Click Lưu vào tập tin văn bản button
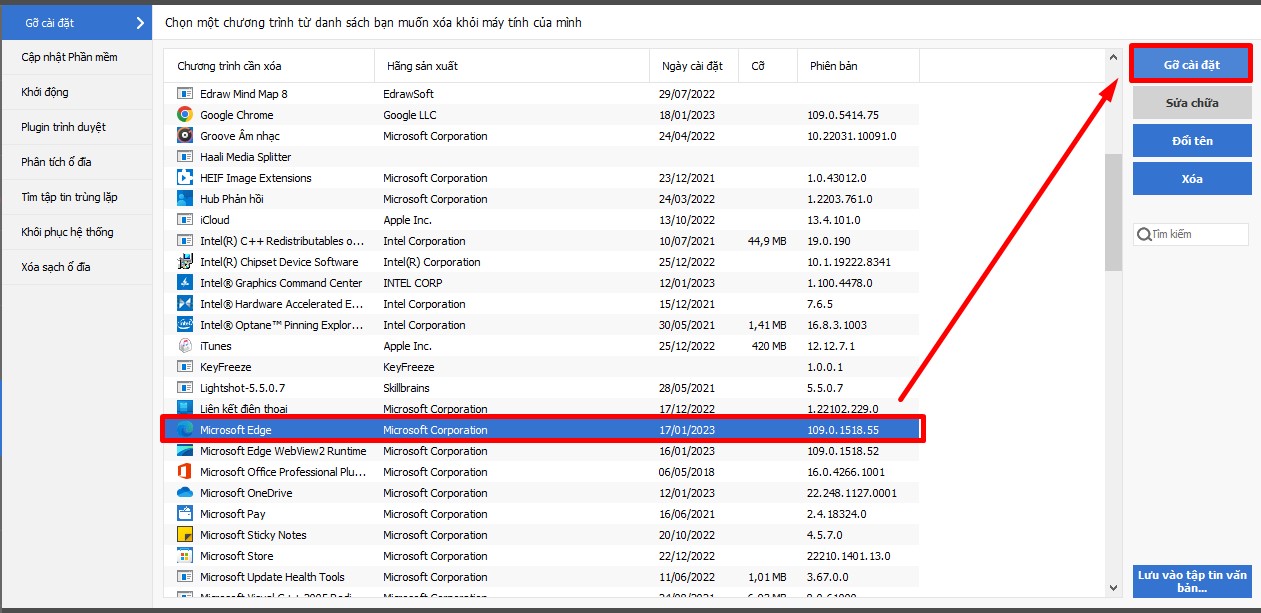 pos(1191,581)
